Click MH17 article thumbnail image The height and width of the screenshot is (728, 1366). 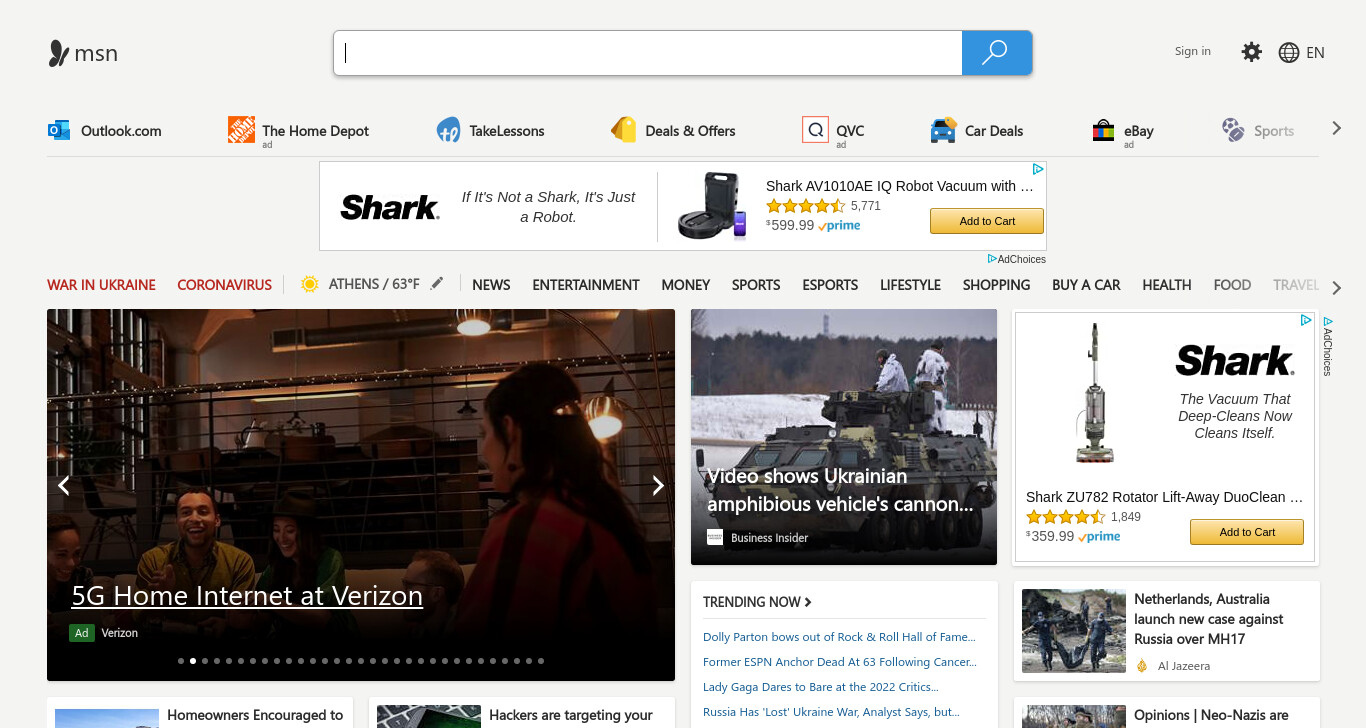tap(1074, 631)
